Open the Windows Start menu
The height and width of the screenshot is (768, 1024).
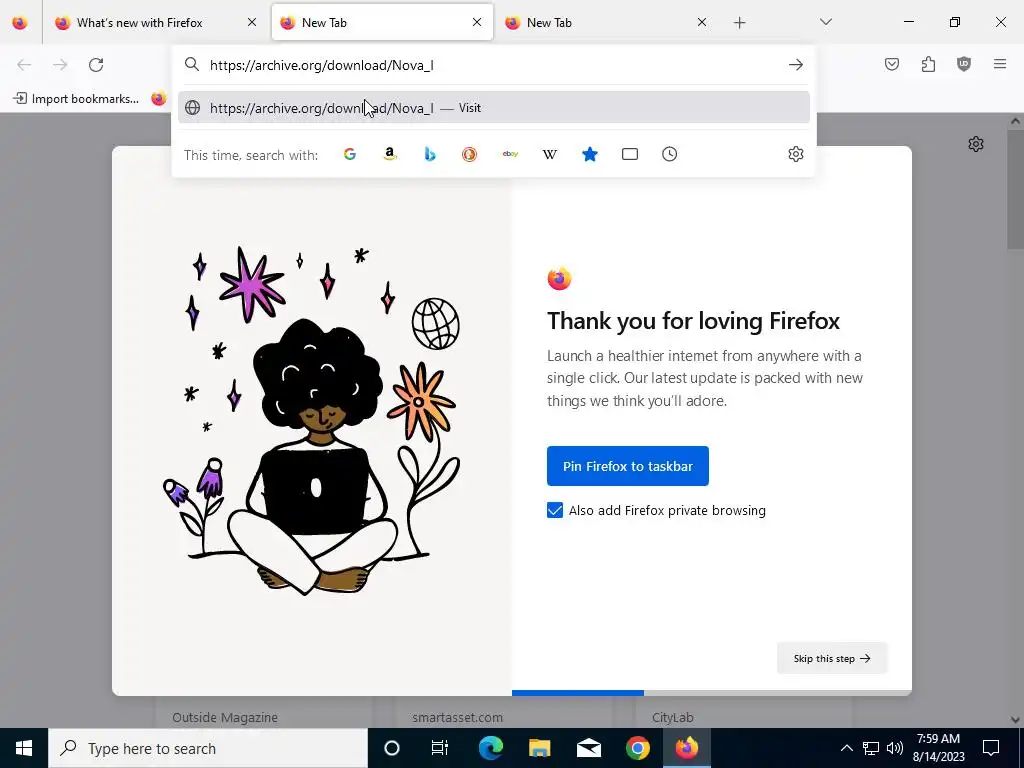[x=24, y=748]
